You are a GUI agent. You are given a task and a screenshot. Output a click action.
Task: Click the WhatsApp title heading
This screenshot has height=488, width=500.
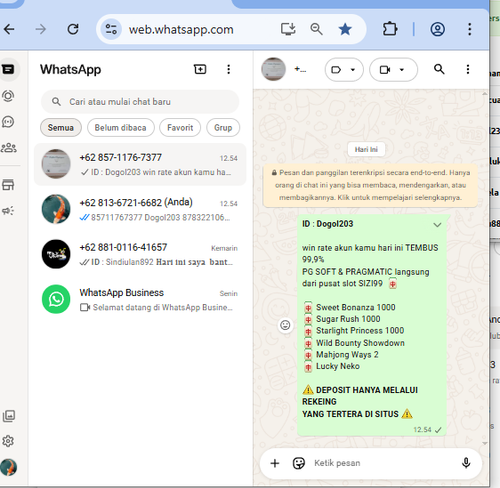[x=70, y=69]
